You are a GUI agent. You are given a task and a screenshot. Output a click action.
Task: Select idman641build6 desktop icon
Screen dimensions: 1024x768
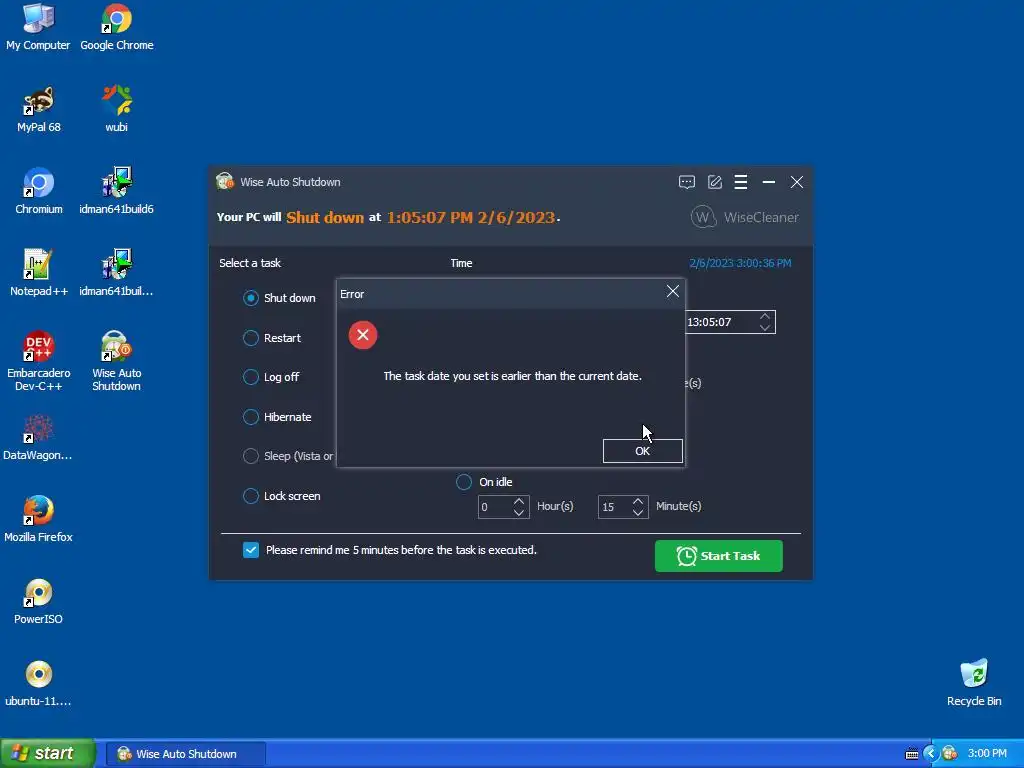[116, 191]
